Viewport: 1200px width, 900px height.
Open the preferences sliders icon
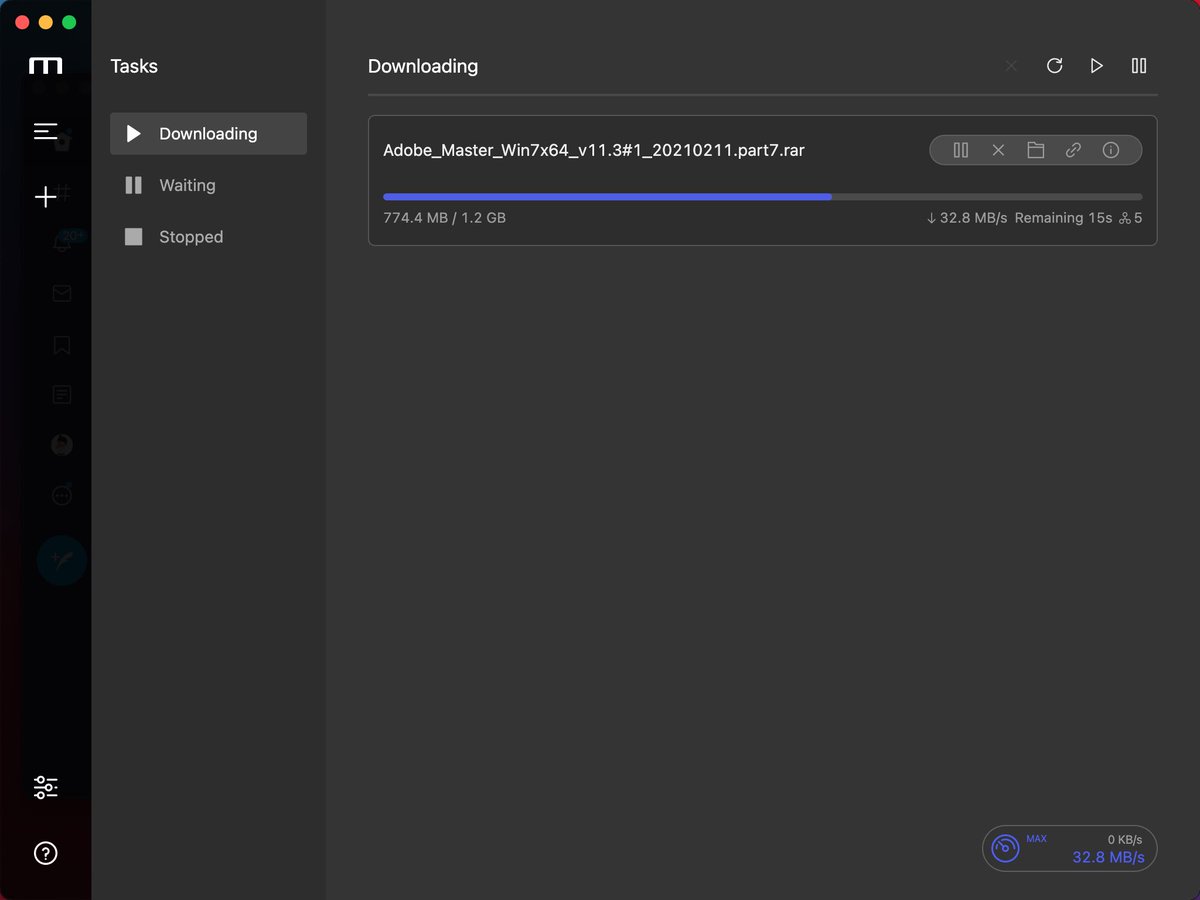(x=46, y=787)
